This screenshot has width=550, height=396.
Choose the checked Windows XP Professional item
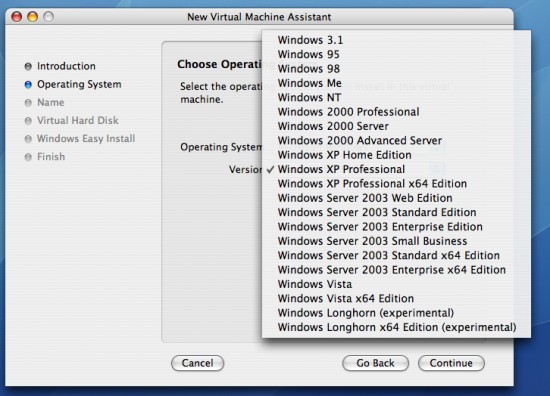(x=396, y=169)
